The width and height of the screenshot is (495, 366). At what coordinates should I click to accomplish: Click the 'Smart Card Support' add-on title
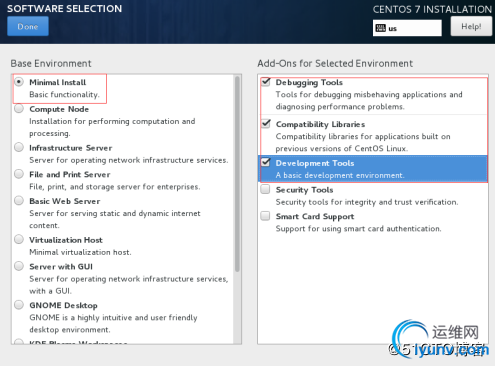click(x=315, y=216)
